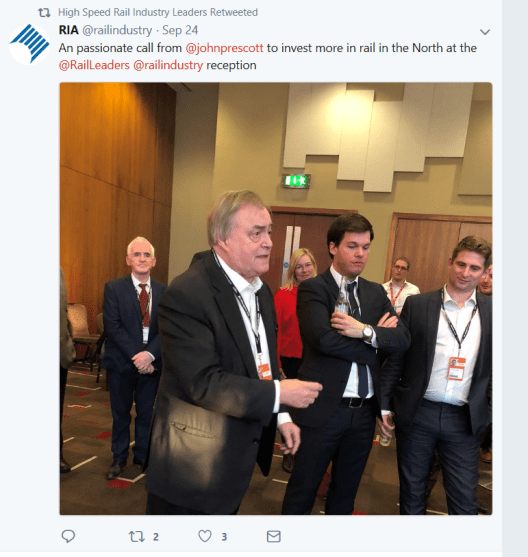528x557 pixels.
Task: Open the Sep 24 timestamp permalink
Action: [x=180, y=31]
